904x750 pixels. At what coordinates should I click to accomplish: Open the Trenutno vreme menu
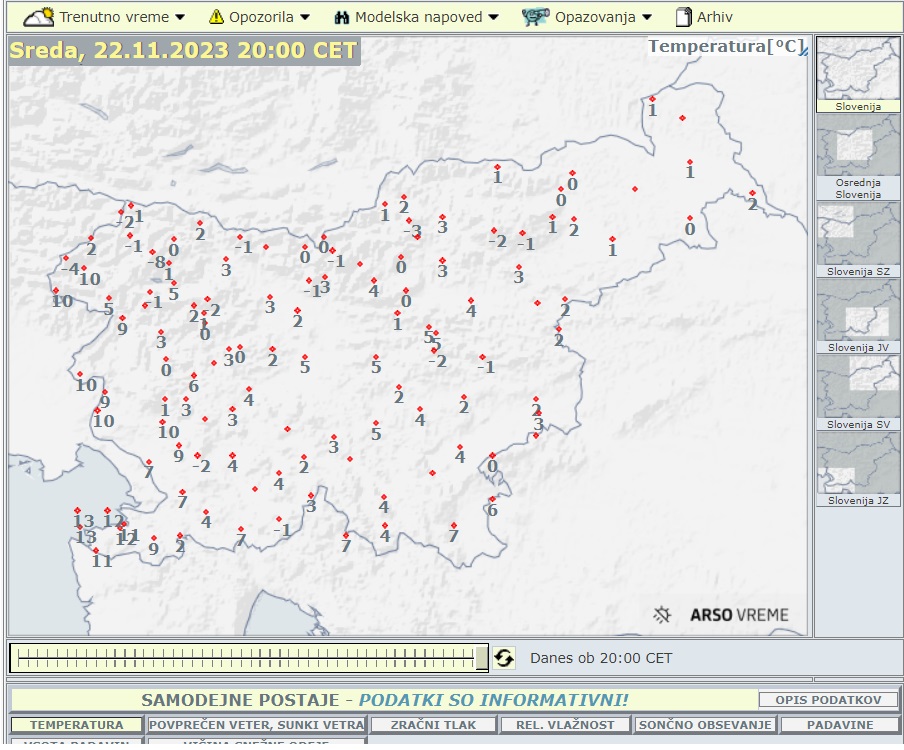104,17
